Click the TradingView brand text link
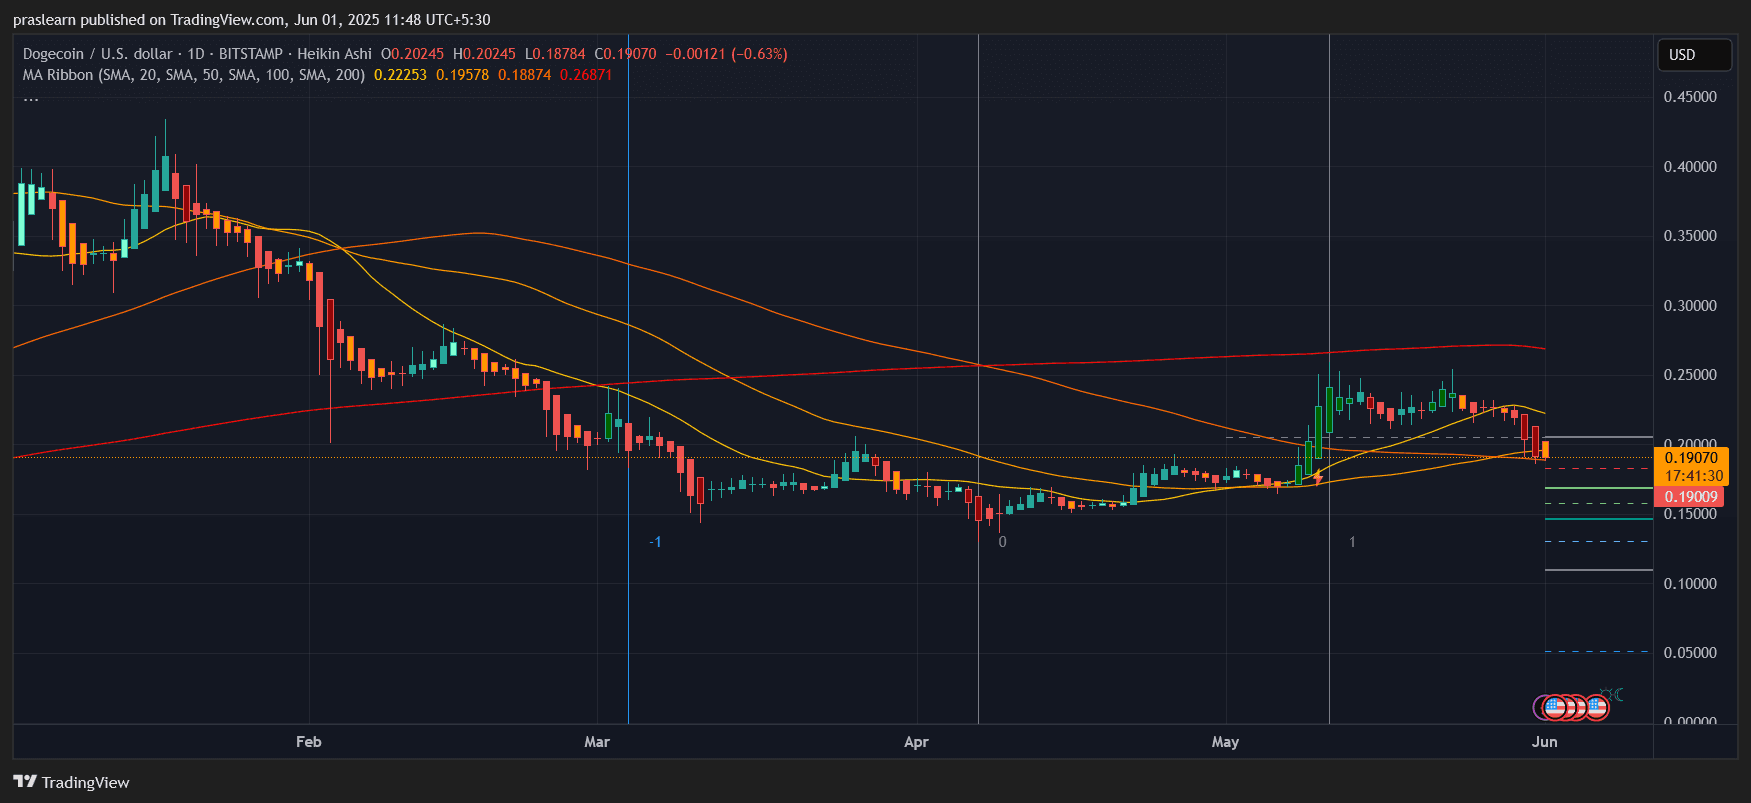Screen dimensions: 1751x803 85,782
